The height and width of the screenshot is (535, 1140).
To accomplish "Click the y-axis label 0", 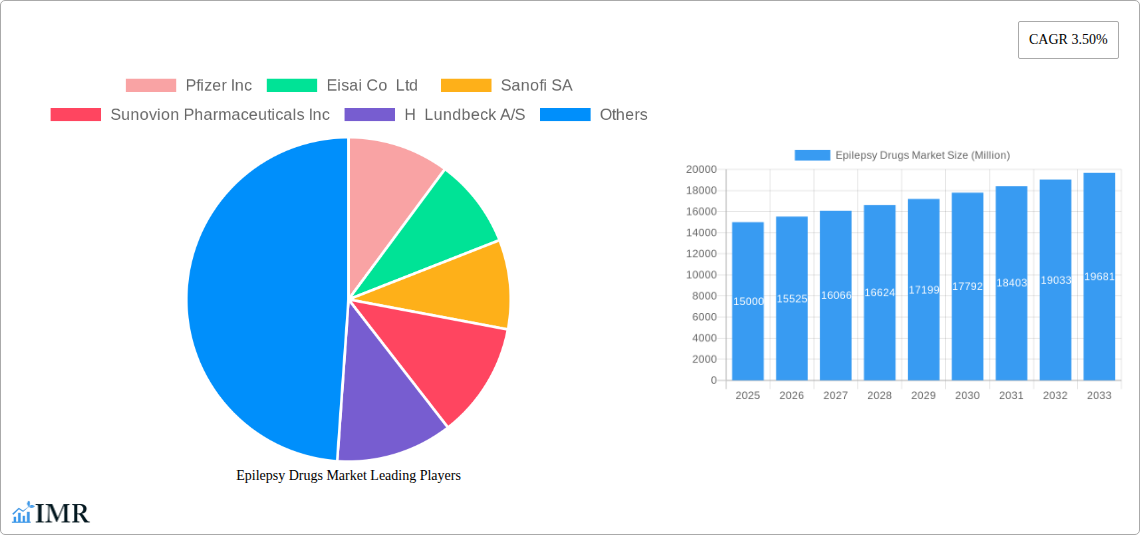I will (x=713, y=380).
